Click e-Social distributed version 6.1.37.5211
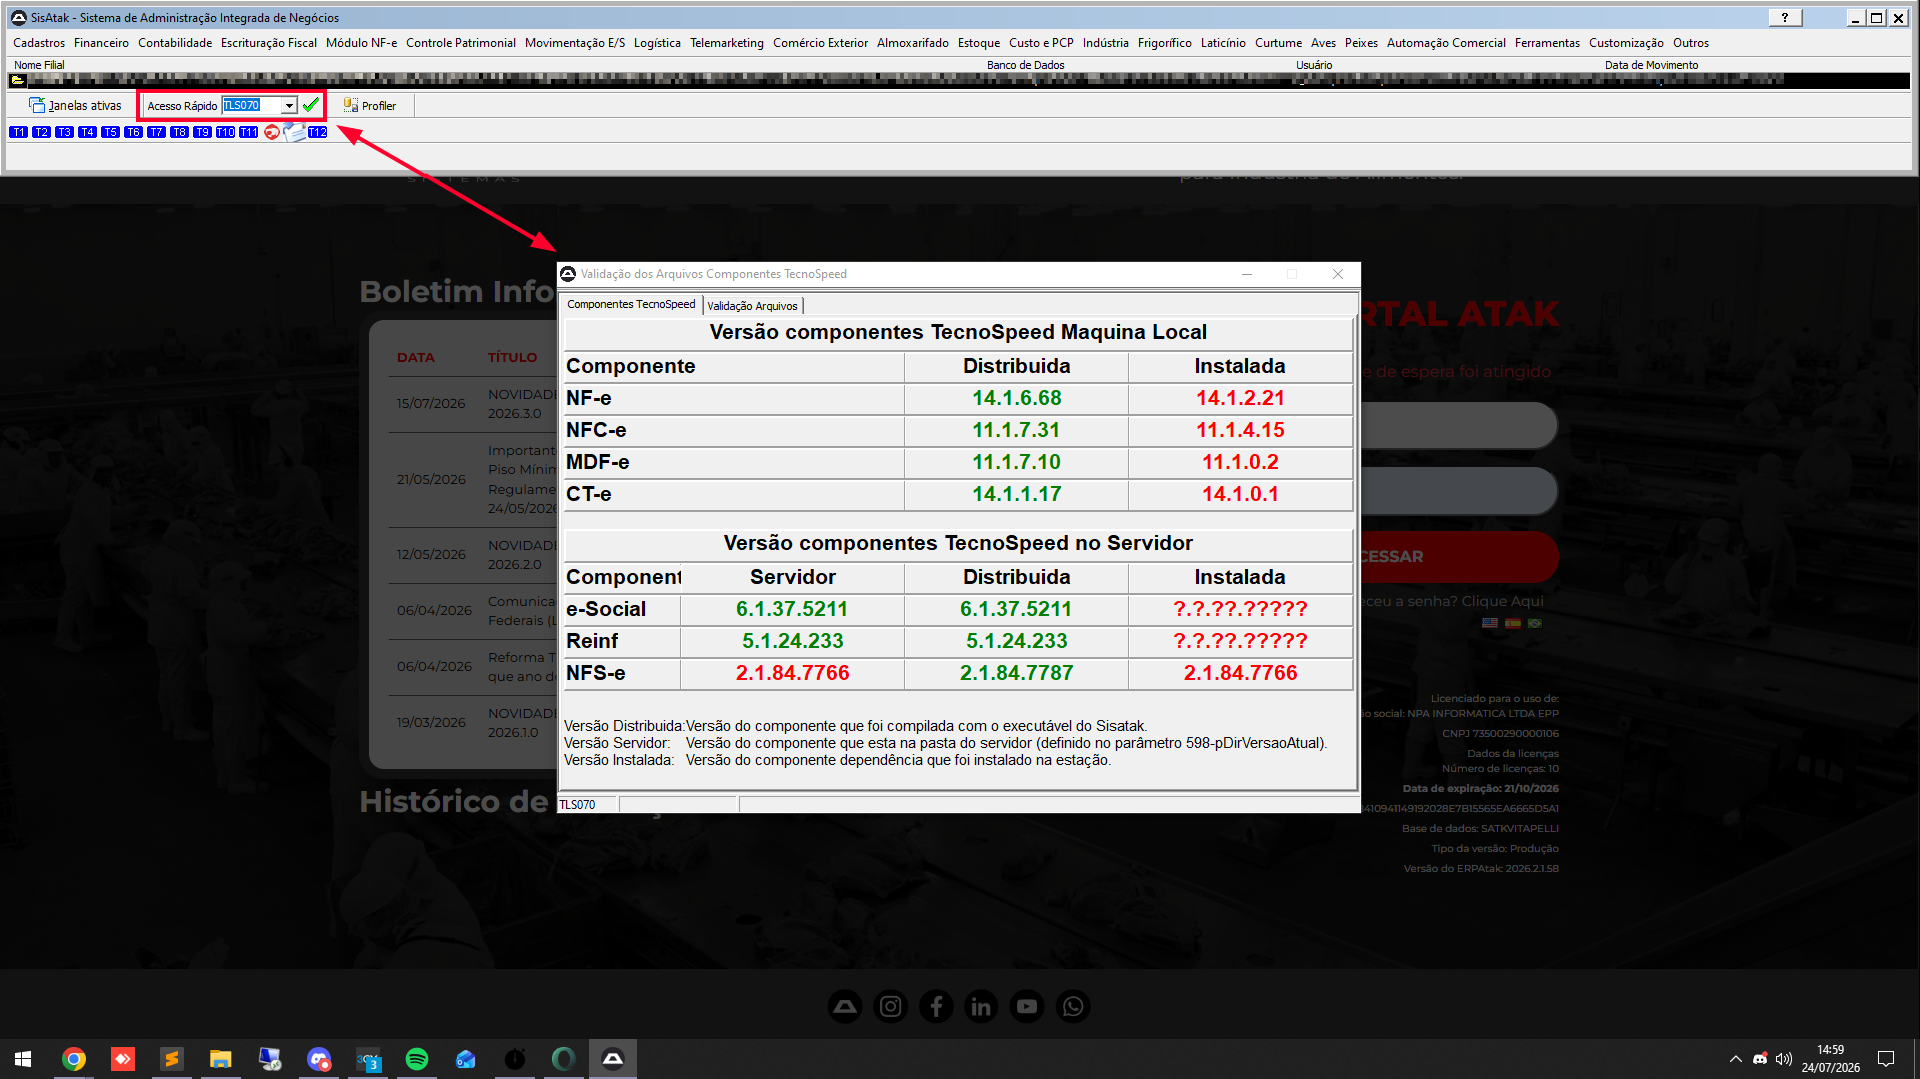The width and height of the screenshot is (1920, 1079). tap(1016, 609)
